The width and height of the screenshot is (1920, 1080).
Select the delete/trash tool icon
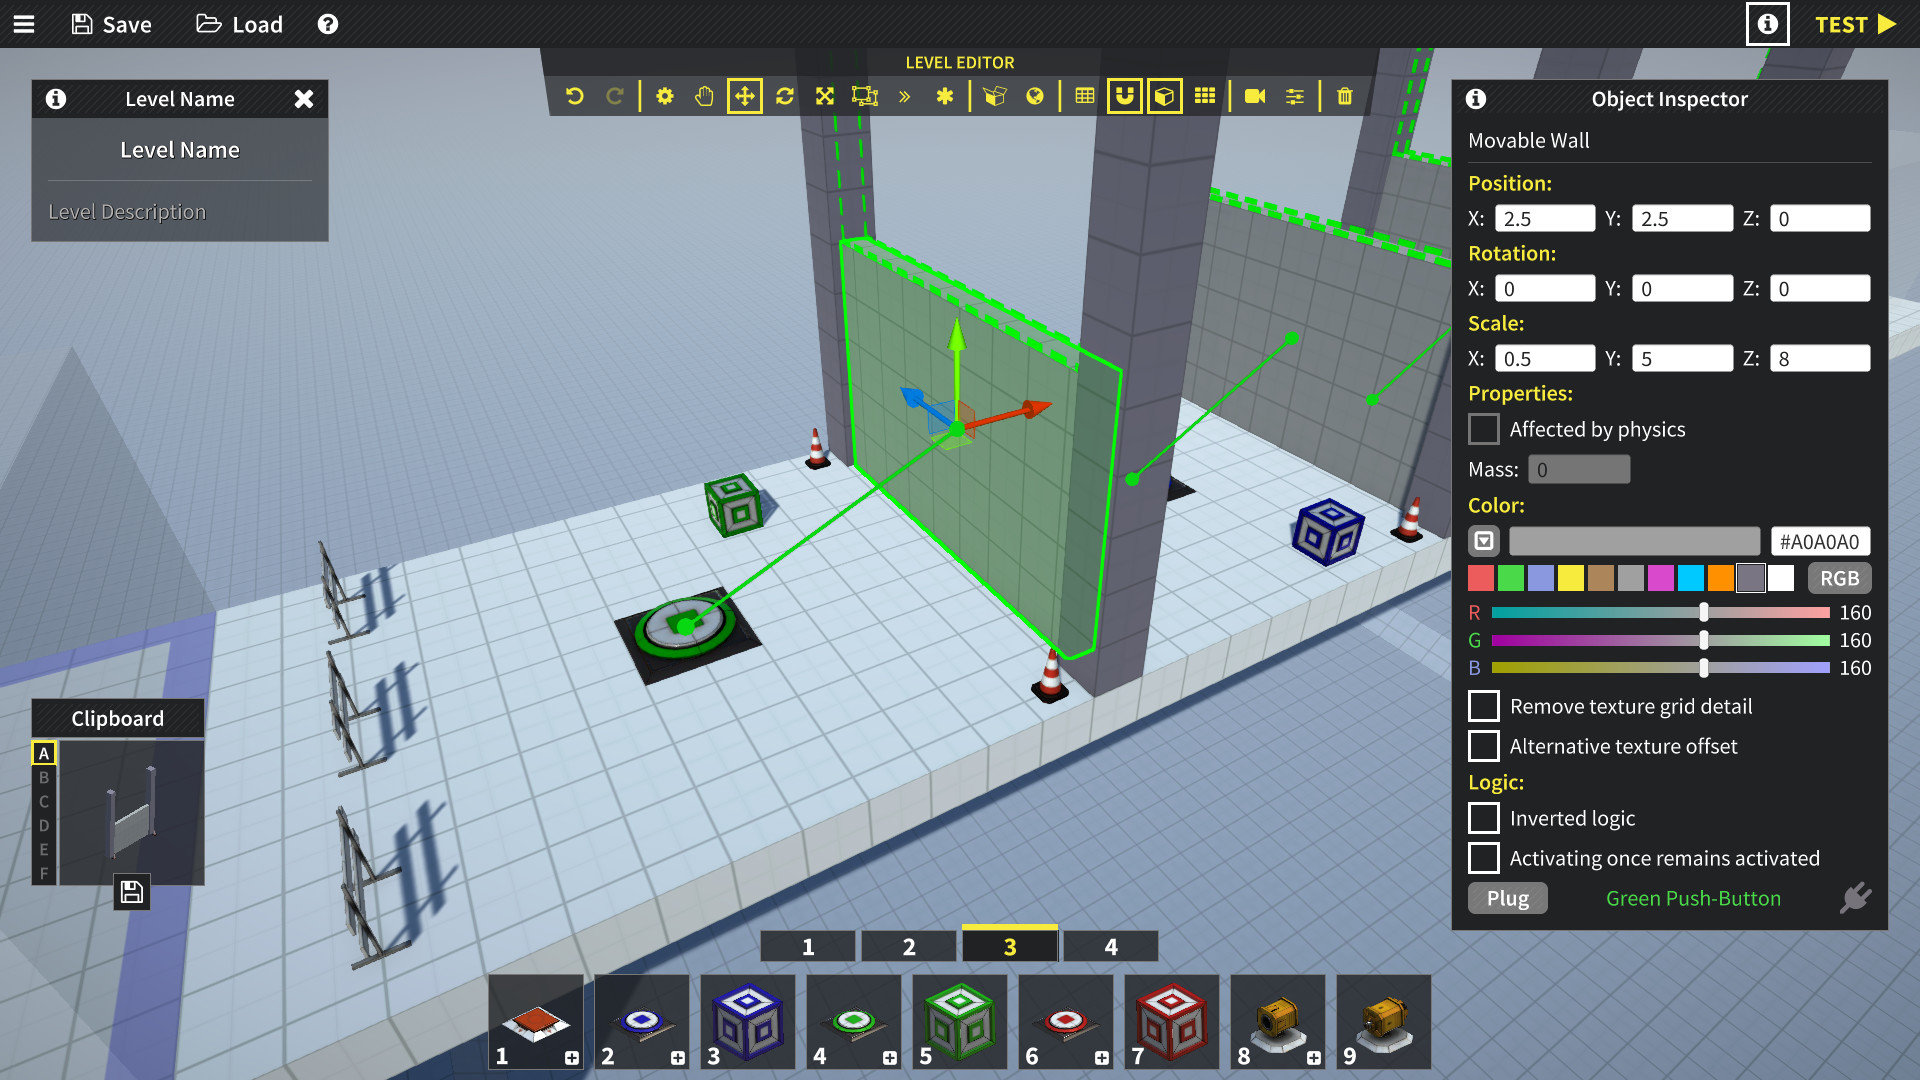pyautogui.click(x=1345, y=98)
